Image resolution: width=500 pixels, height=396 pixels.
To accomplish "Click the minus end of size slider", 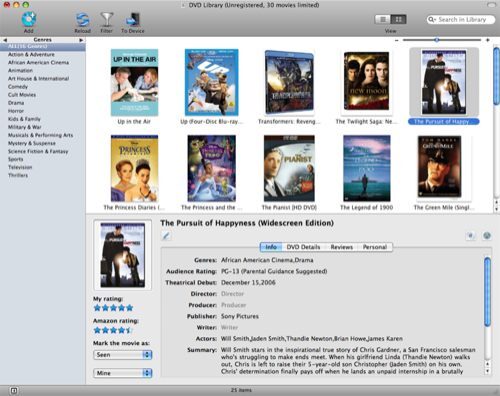I will (x=397, y=40).
